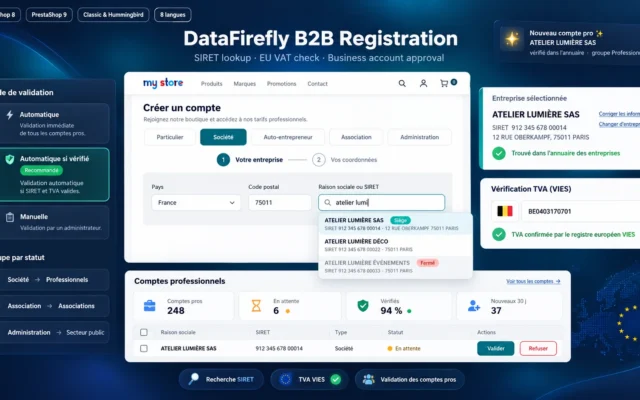Click green check beside Trouvé dans l'annuaire
The image size is (640, 400).
[x=499, y=153]
